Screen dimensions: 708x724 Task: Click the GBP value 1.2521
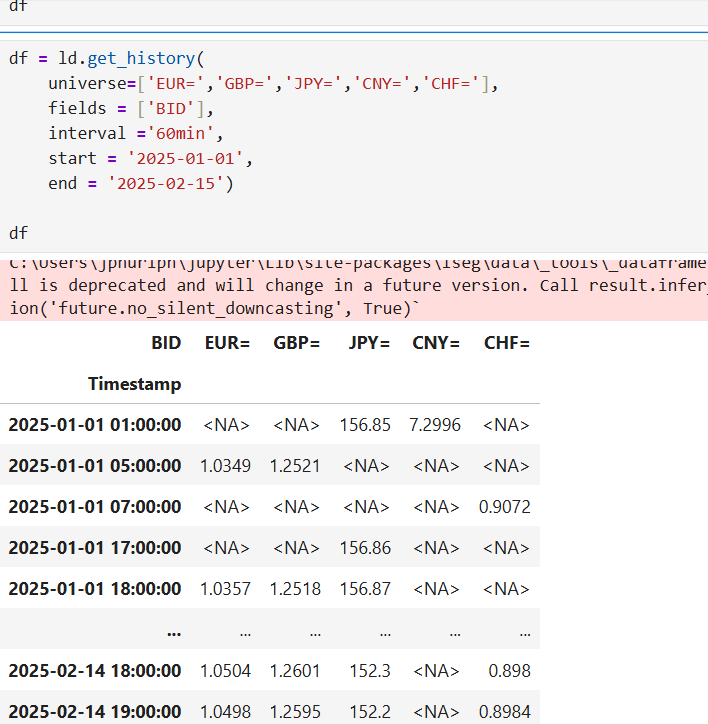click(295, 465)
